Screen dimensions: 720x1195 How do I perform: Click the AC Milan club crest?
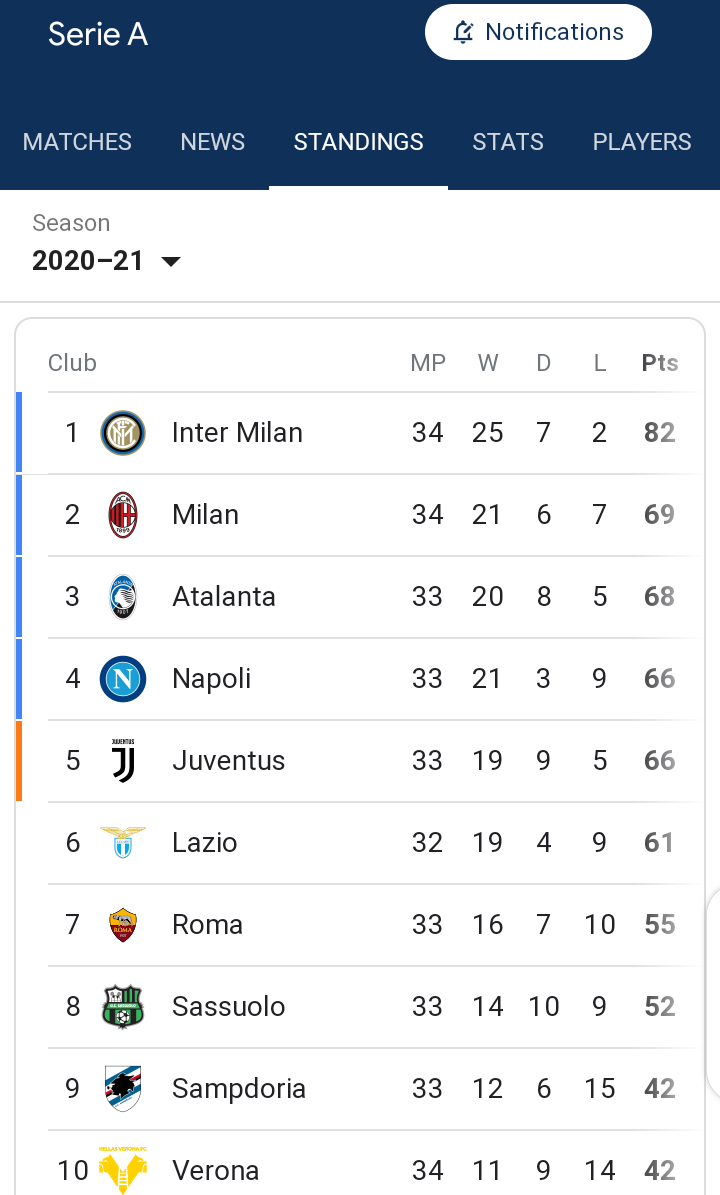[x=123, y=515]
